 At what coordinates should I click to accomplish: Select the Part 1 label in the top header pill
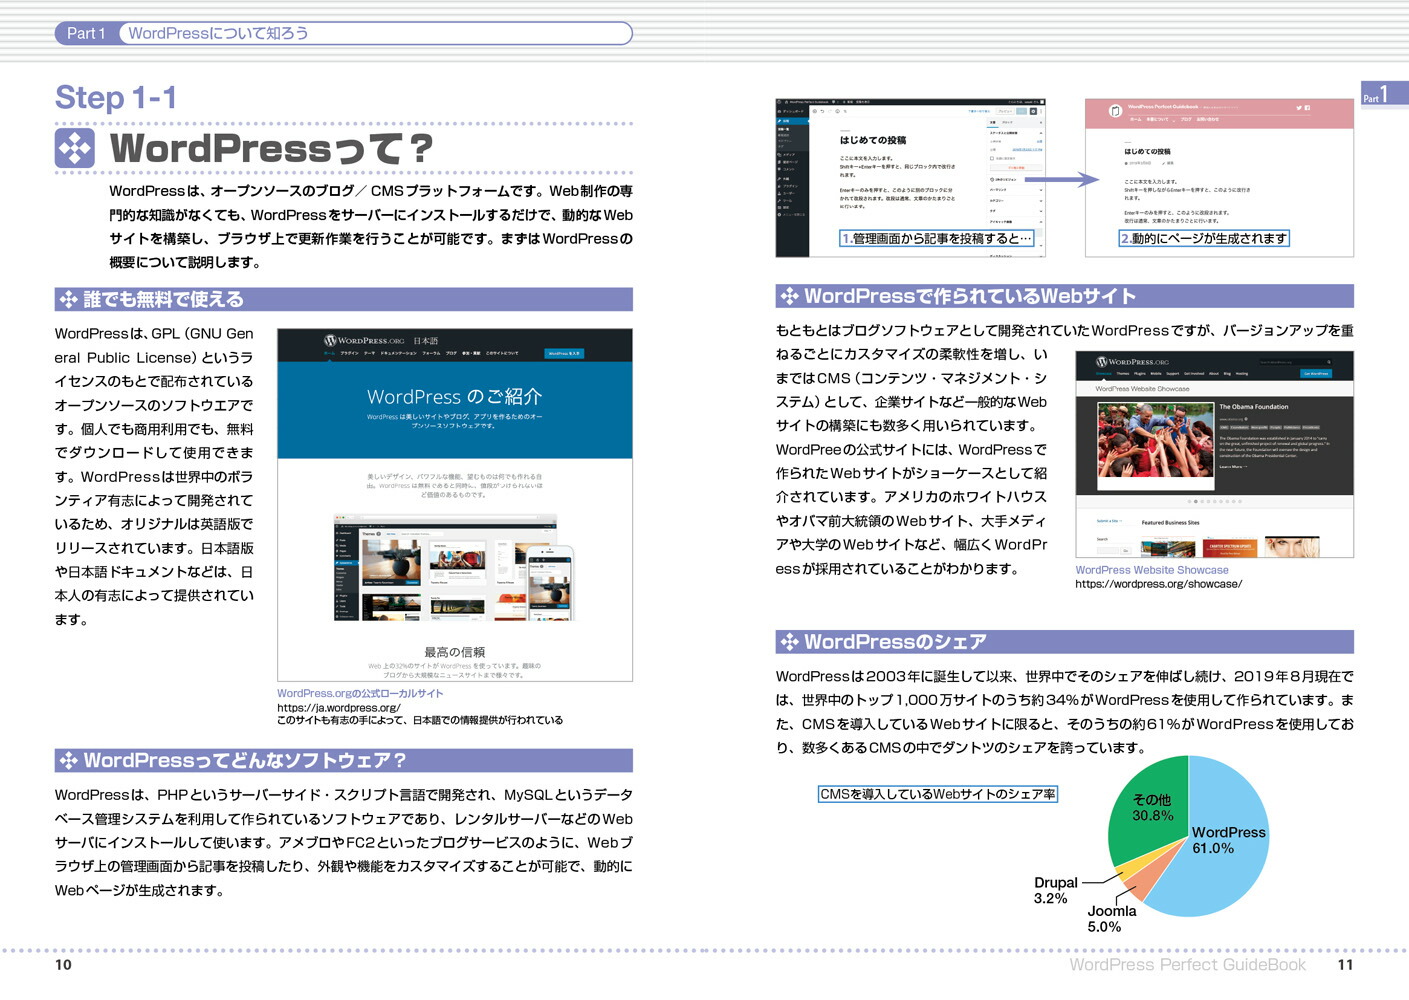[86, 33]
